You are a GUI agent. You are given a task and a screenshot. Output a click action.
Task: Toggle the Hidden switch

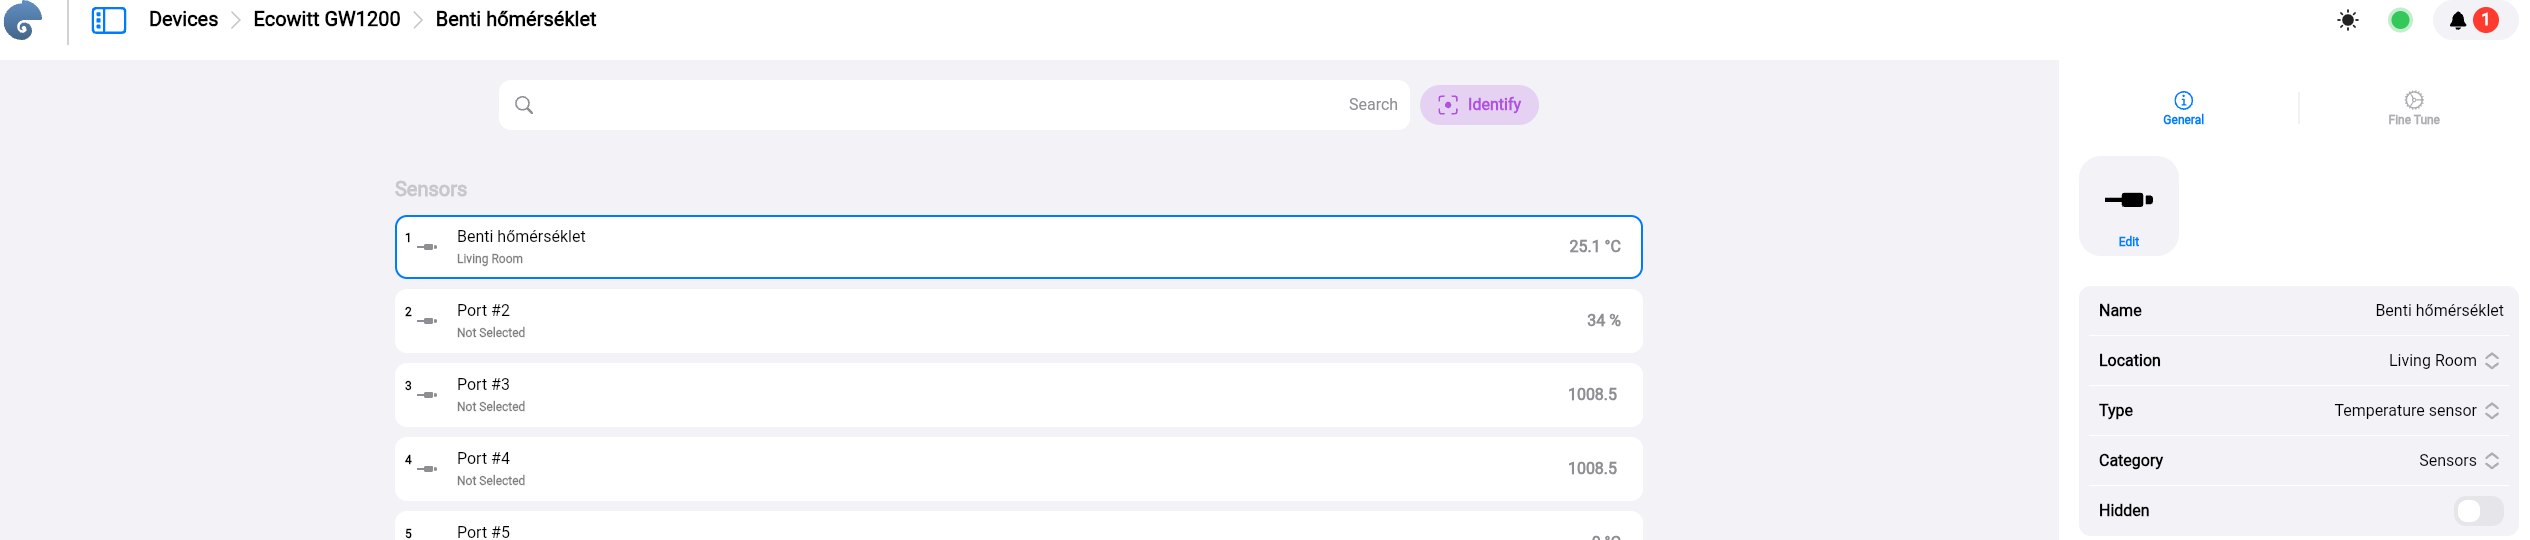pos(2477,511)
